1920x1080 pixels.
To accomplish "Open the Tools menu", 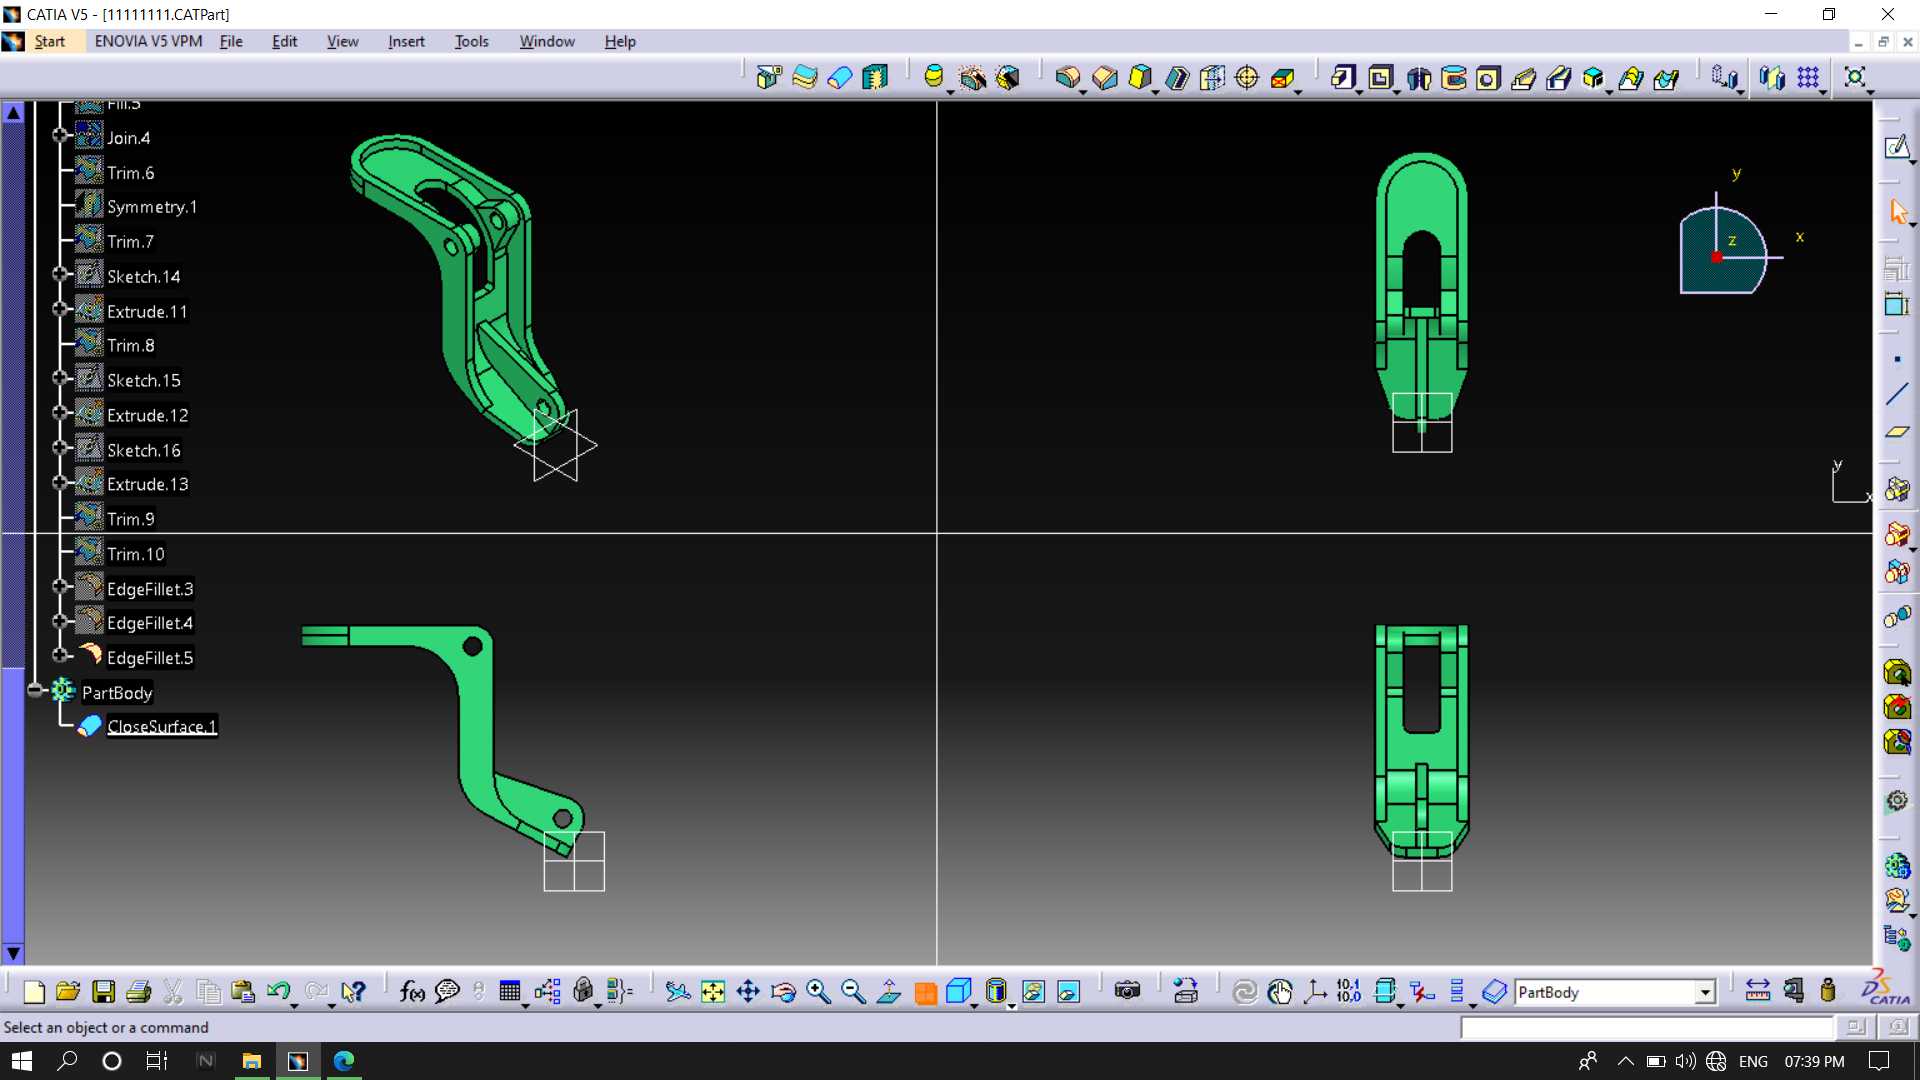I will [471, 41].
